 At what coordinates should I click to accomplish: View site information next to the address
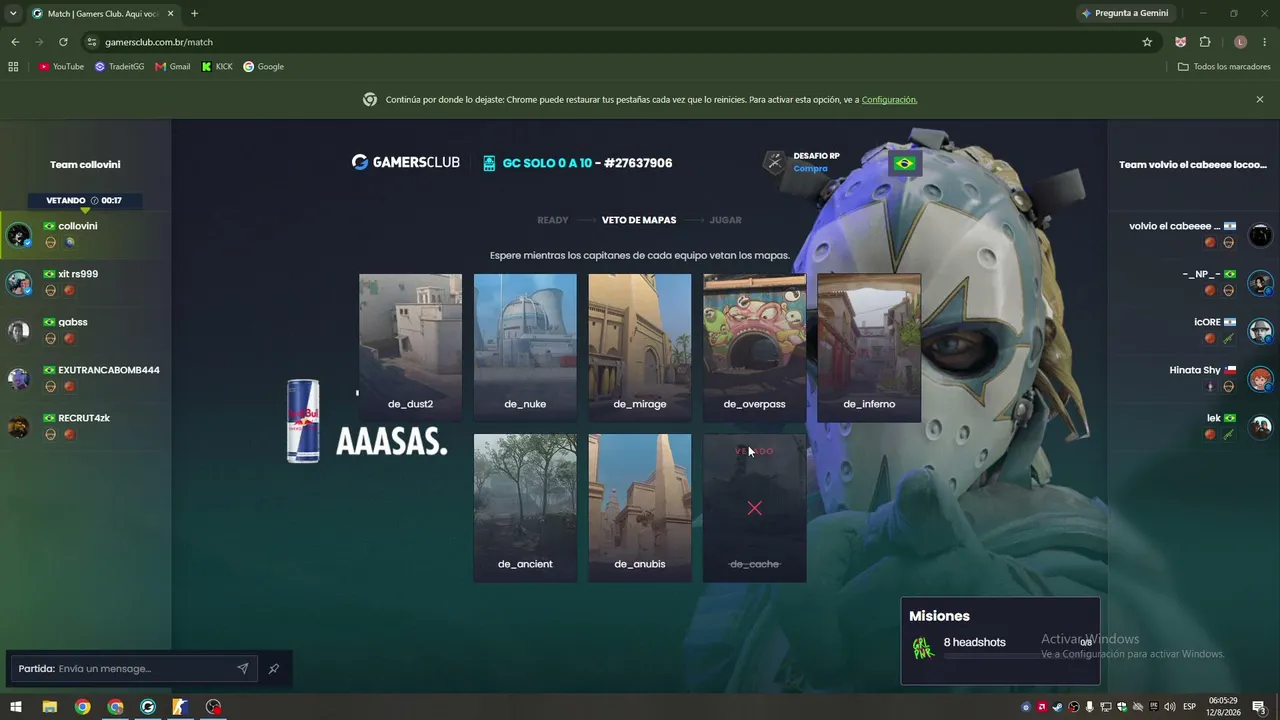click(92, 42)
